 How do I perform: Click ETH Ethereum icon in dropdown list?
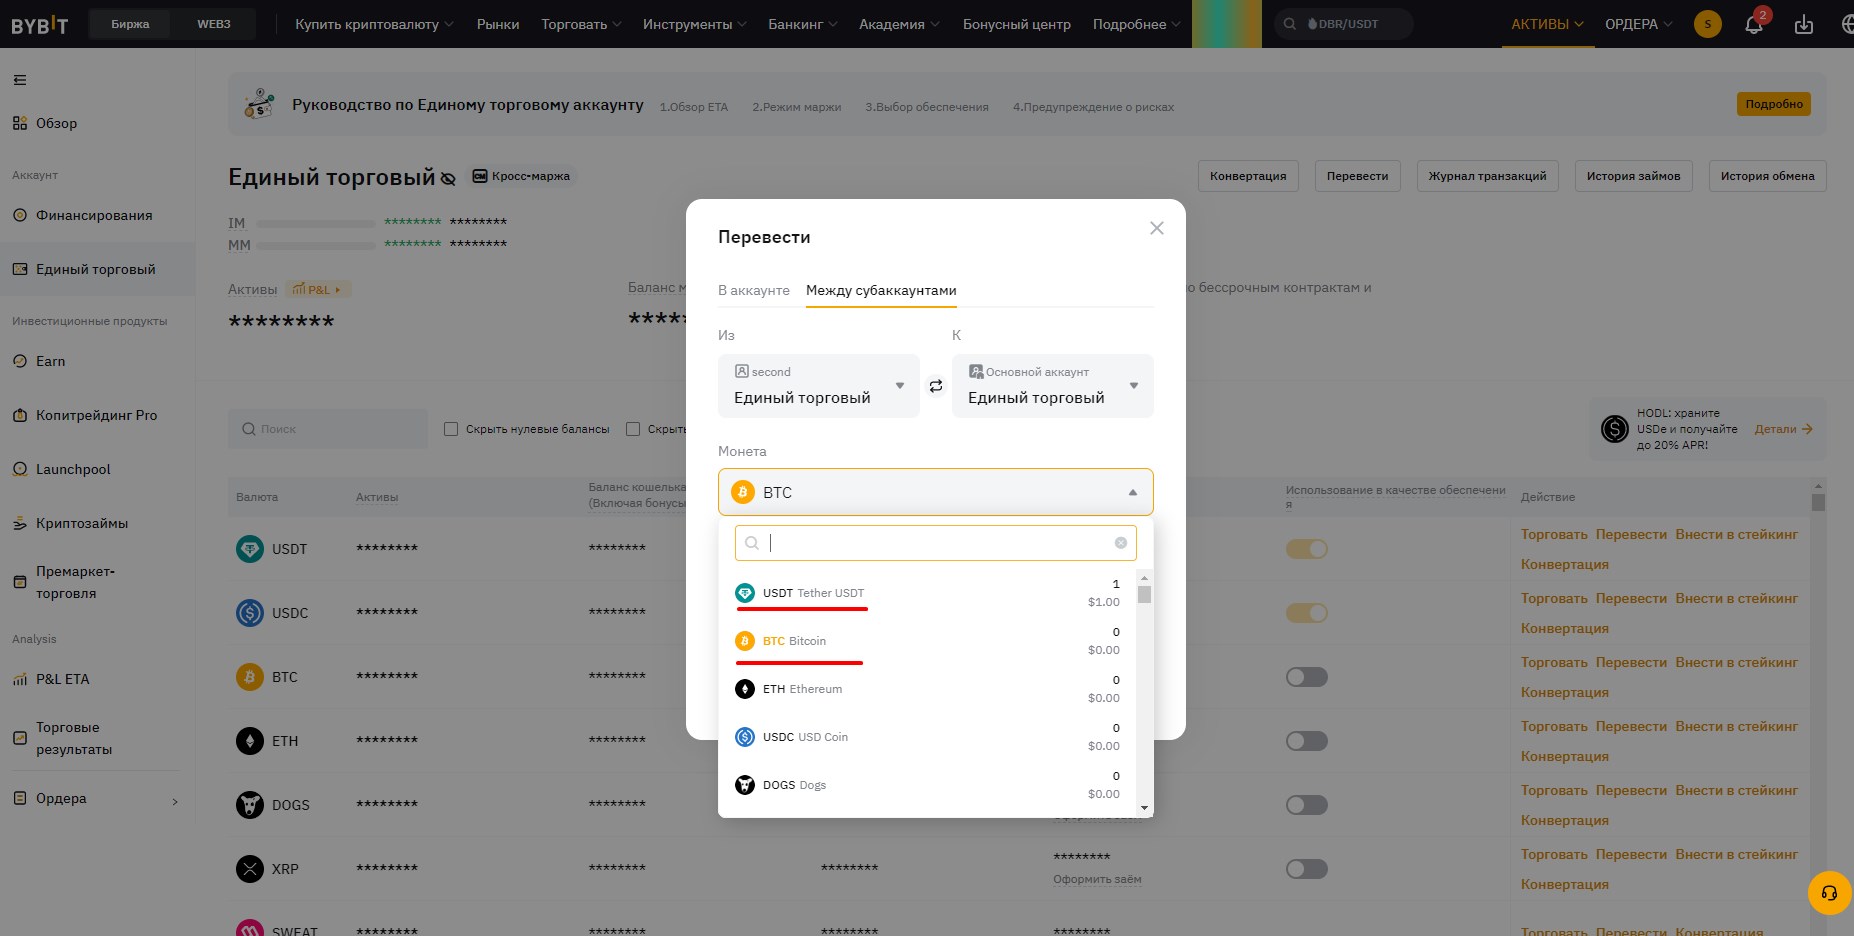(x=745, y=689)
